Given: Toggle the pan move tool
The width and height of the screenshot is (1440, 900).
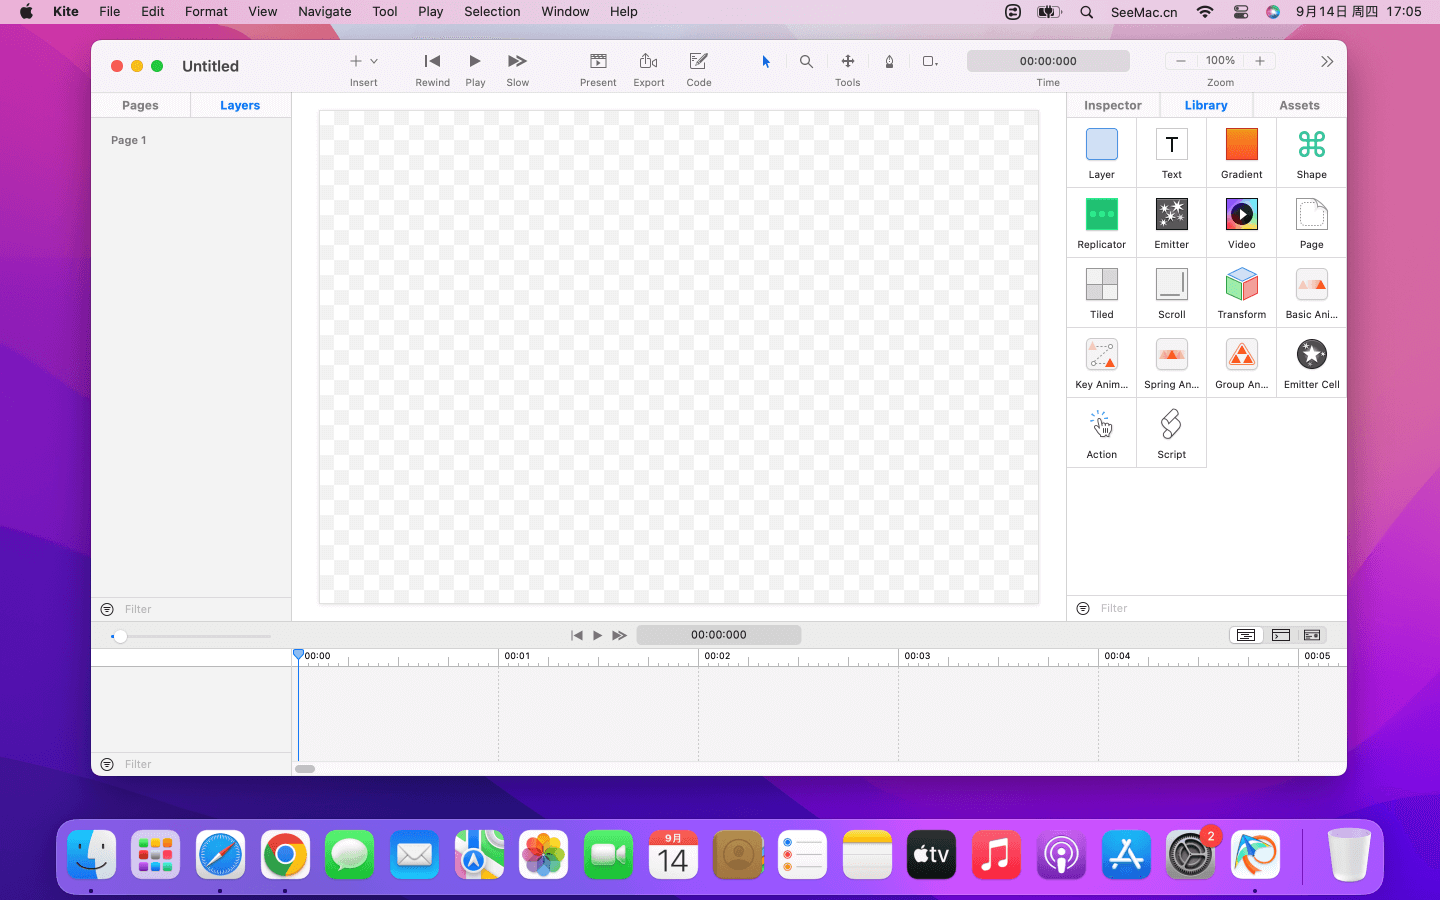Looking at the screenshot, I should click(847, 62).
